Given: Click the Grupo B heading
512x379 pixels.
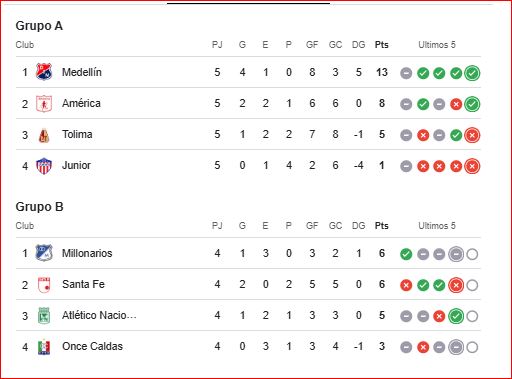Looking at the screenshot, I should pyautogui.click(x=39, y=207).
